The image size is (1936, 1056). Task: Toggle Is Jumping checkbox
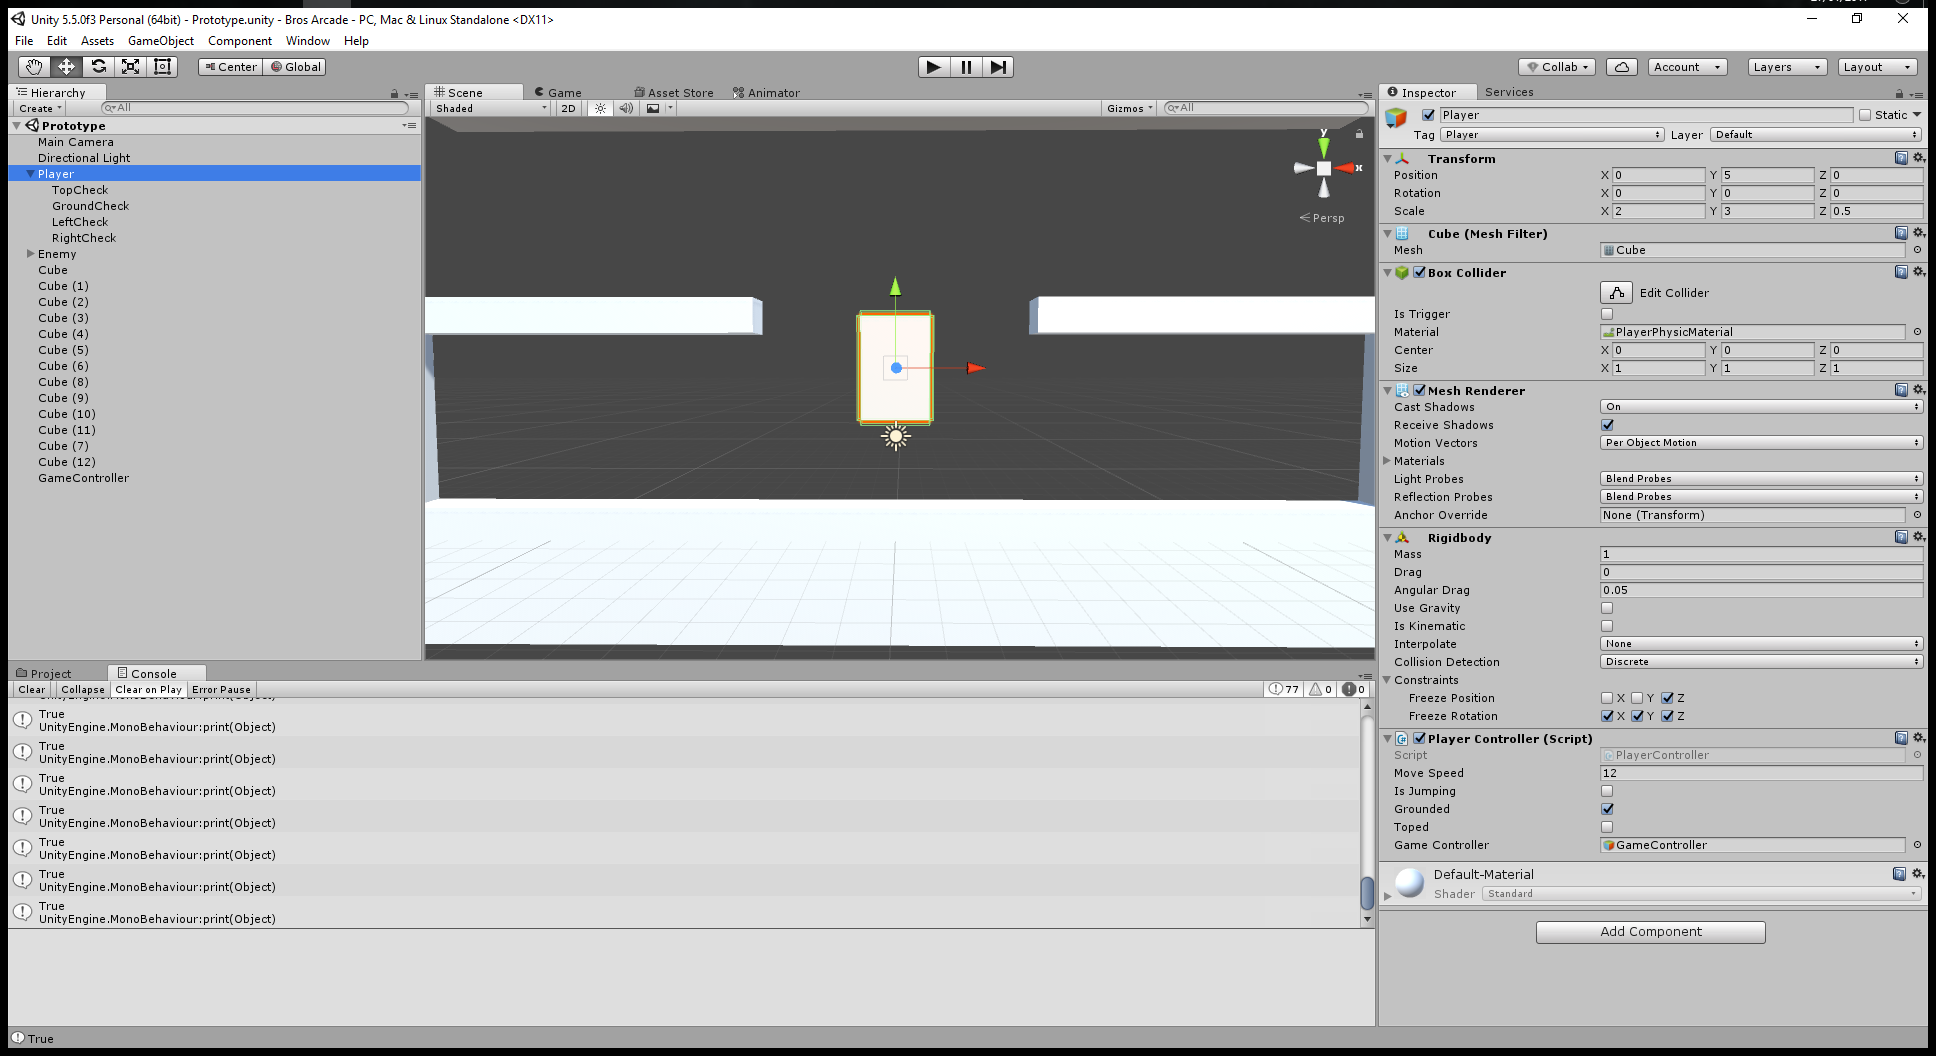coord(1607,791)
